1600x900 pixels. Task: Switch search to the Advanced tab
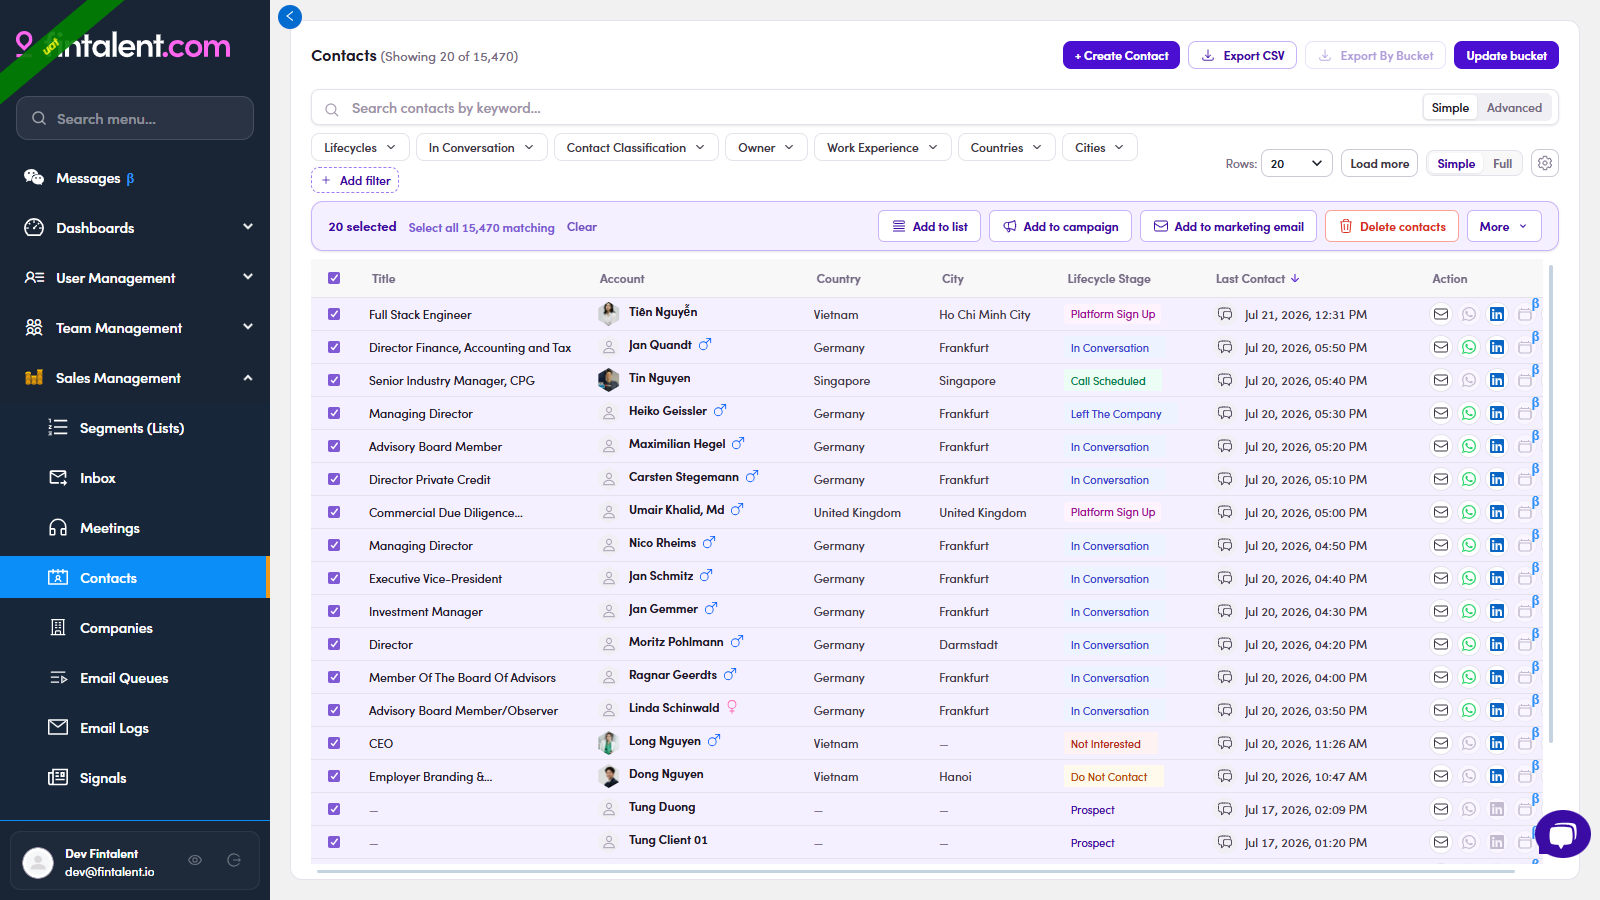coord(1514,108)
